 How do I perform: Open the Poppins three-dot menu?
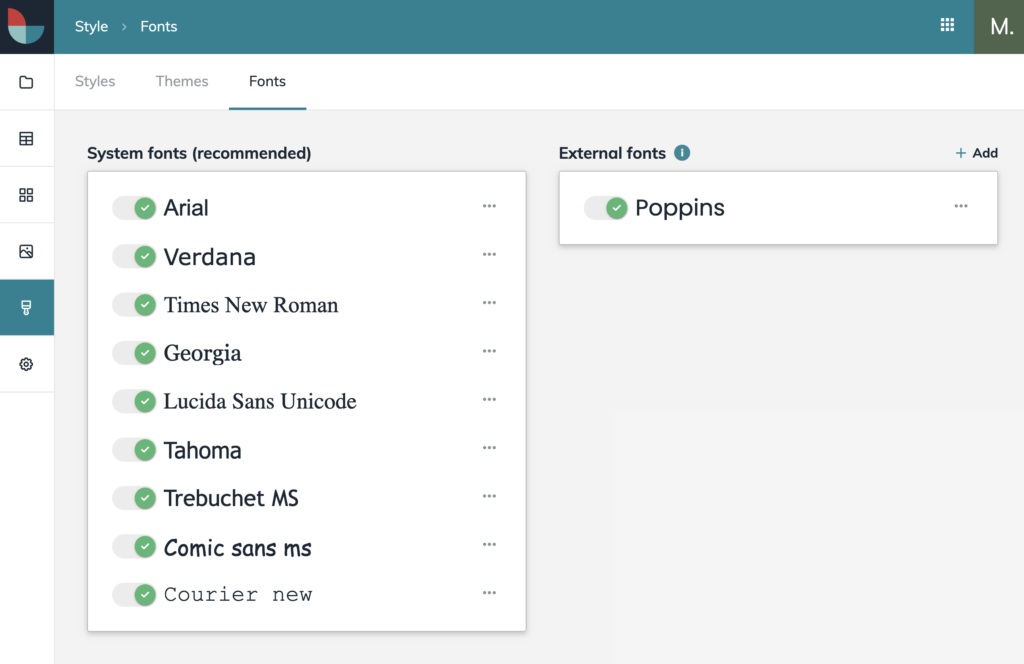tap(961, 206)
